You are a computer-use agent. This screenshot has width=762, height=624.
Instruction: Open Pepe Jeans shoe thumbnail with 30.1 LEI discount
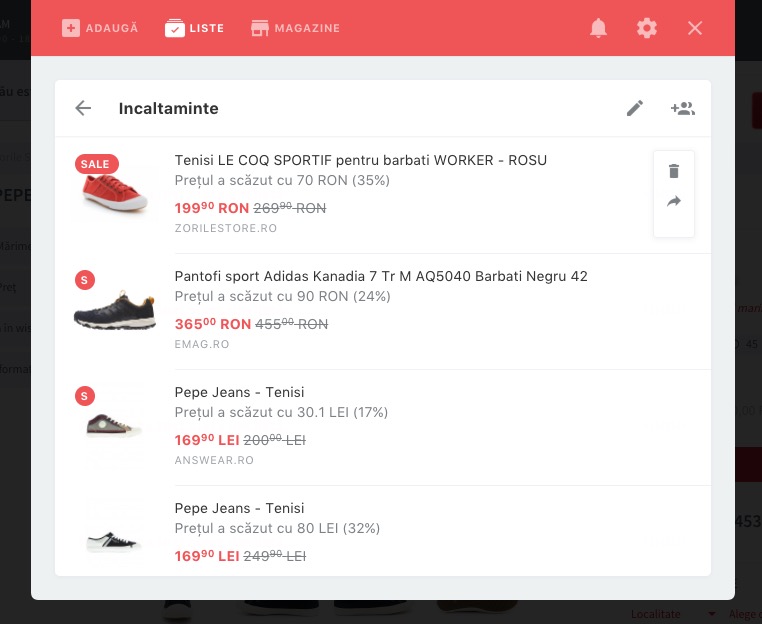tap(114, 426)
